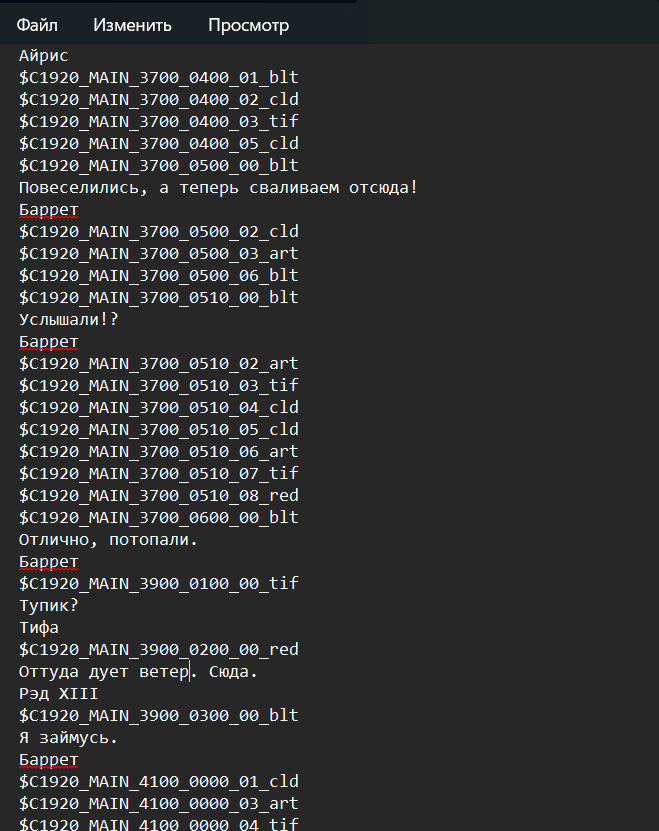Open the Изменить menu
Screen dimensions: 659x831
pyautogui.click(x=133, y=25)
